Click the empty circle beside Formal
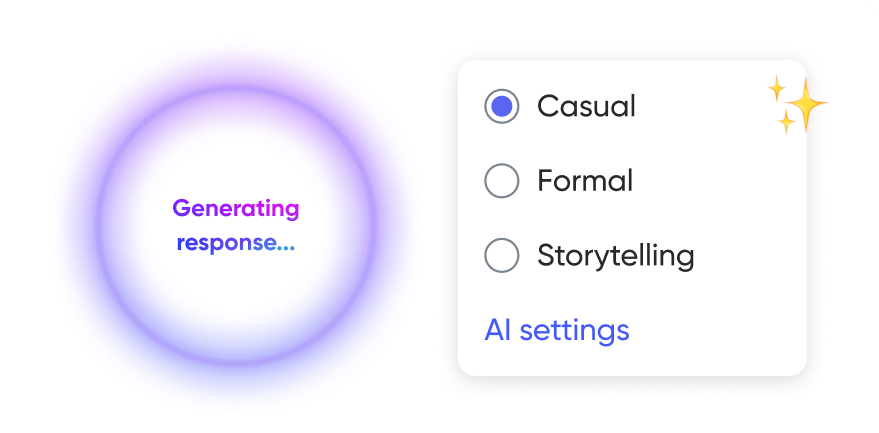This screenshot has height=433, width=879. 501,181
